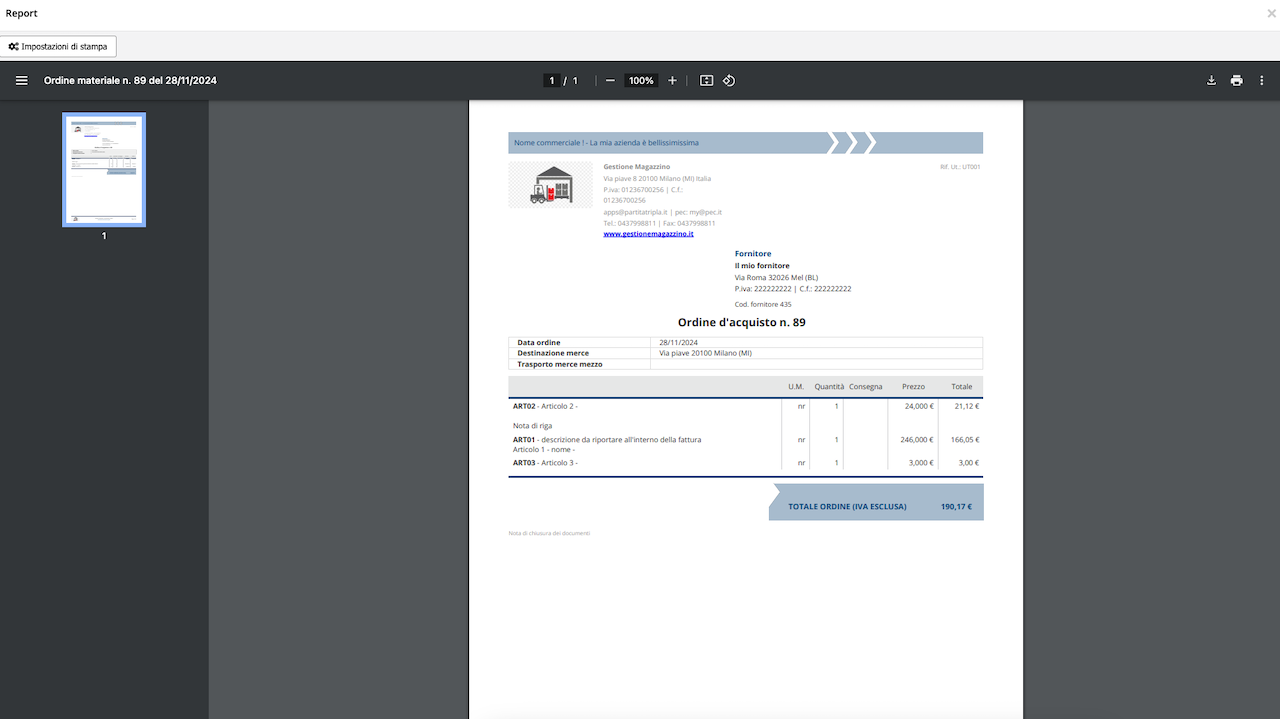
Task: Click Nota di chiusura del documento text
Action: coord(549,533)
